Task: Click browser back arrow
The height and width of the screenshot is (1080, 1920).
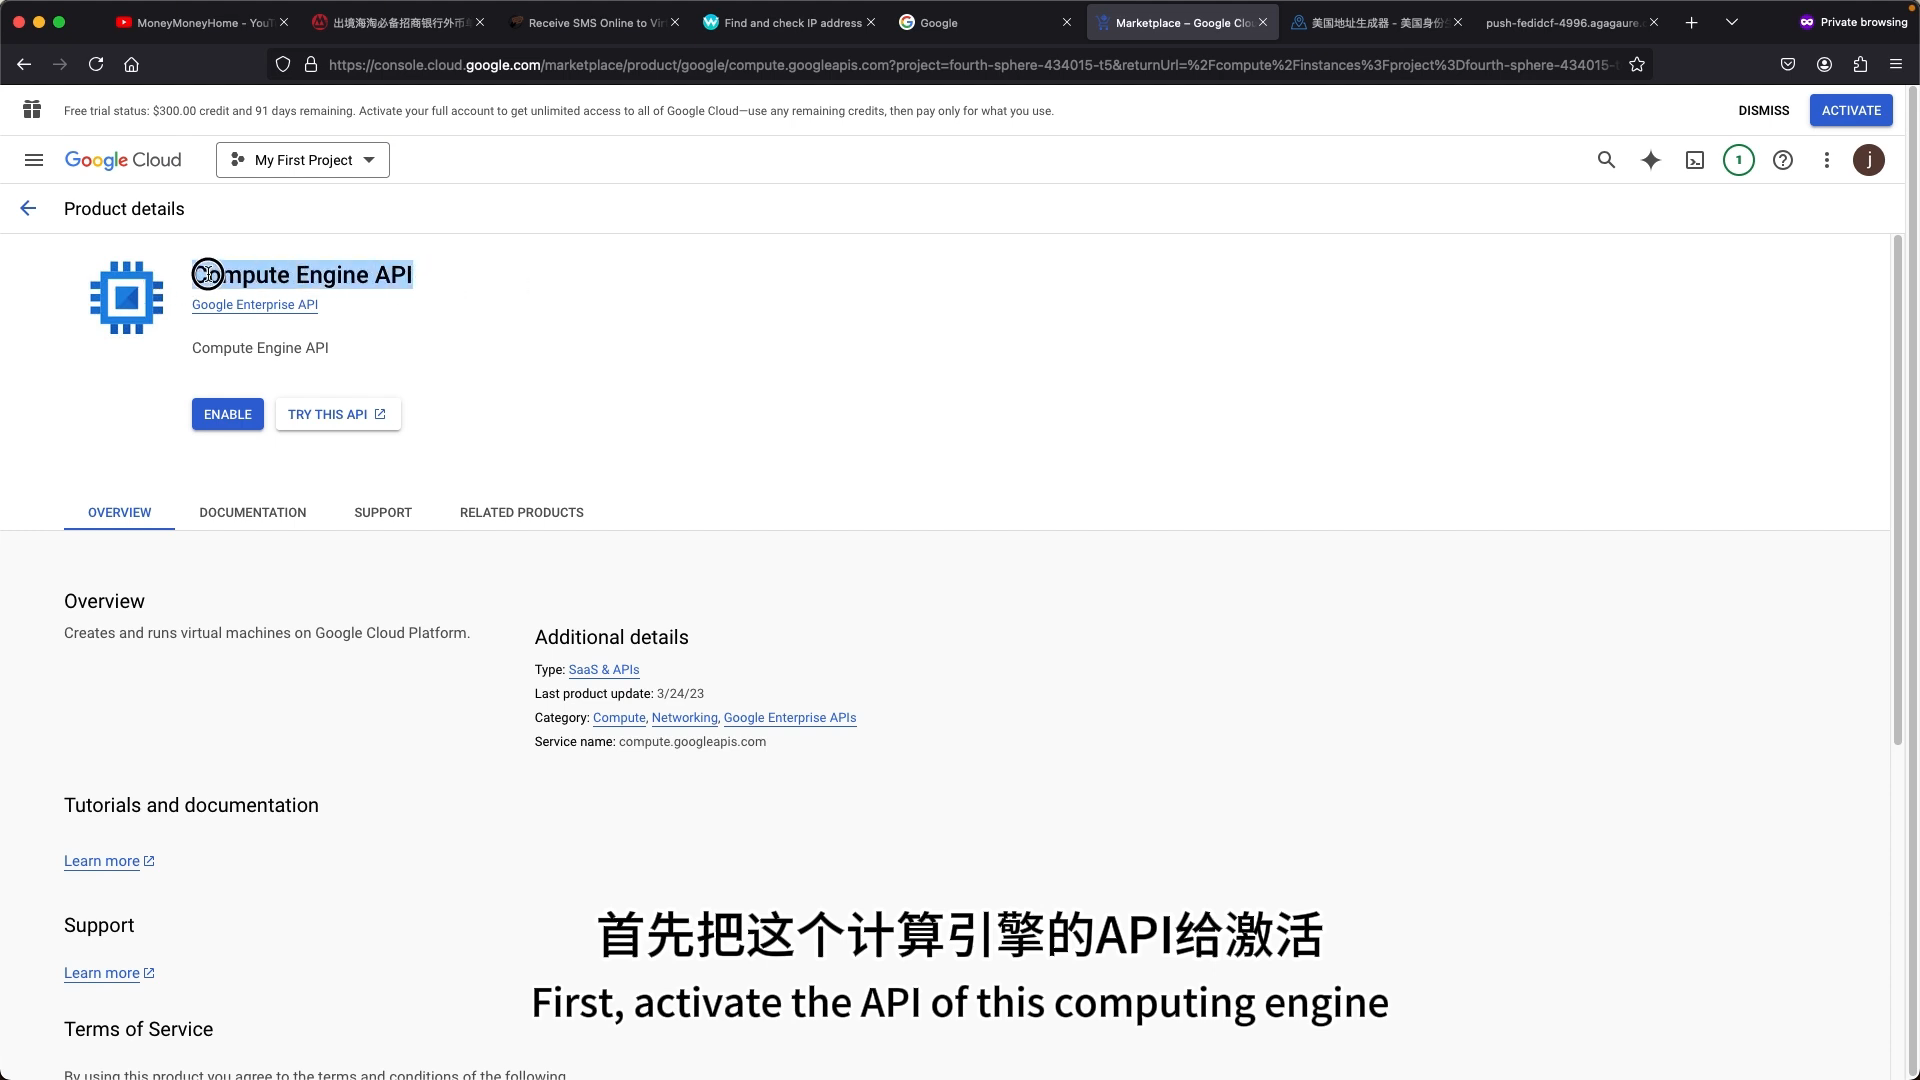Action: [24, 64]
